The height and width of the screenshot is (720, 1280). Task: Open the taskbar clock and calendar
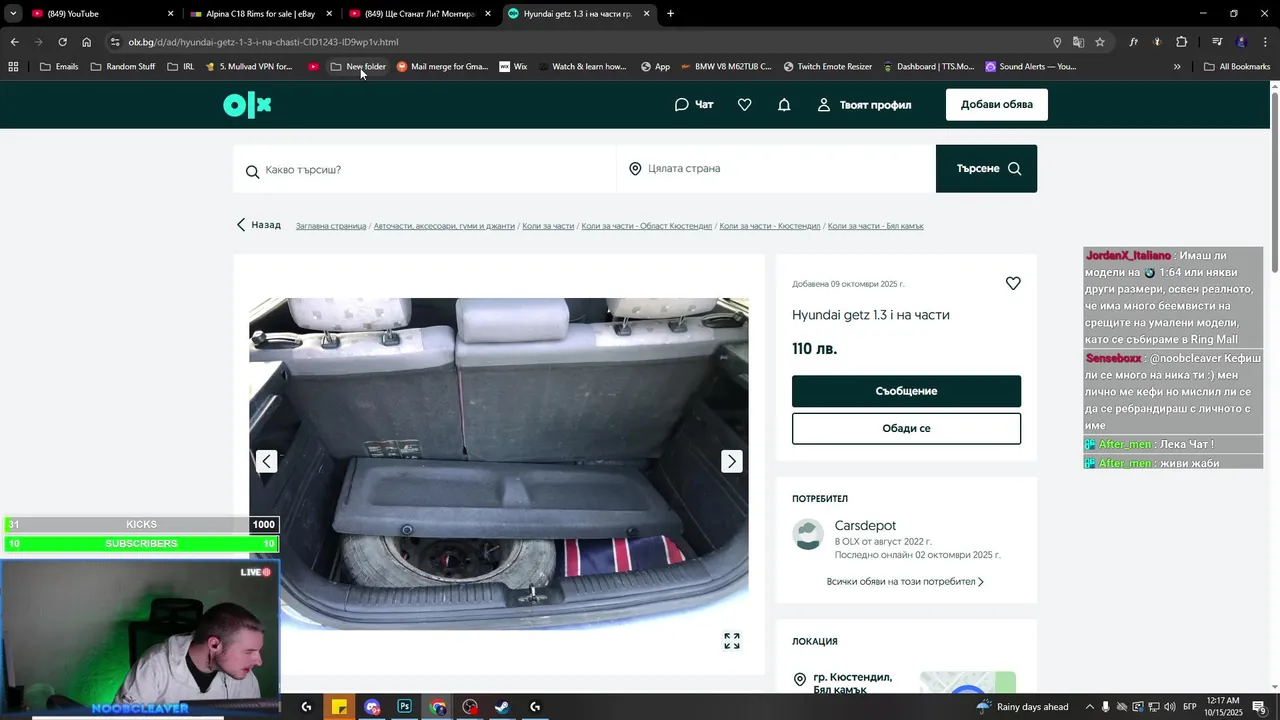pyautogui.click(x=1224, y=707)
